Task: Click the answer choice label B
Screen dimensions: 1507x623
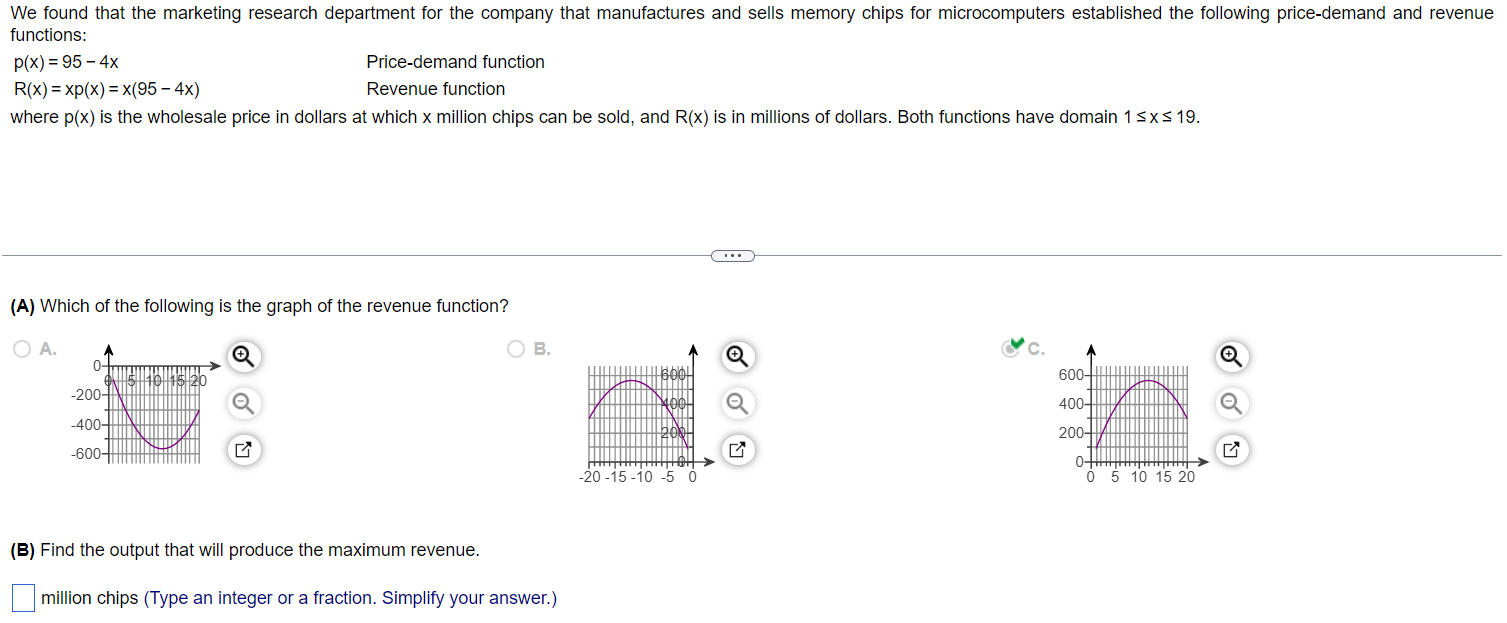Action: 538,349
